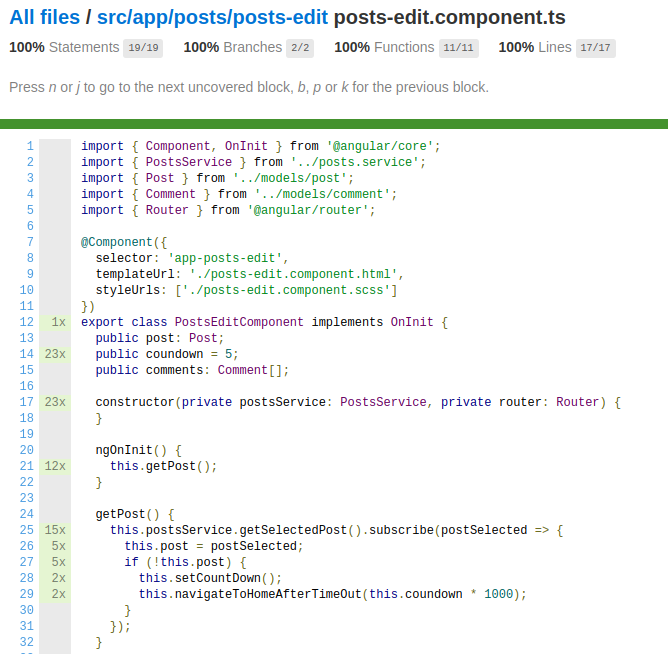Click line number 21
The height and width of the screenshot is (654, 668).
coord(26,466)
